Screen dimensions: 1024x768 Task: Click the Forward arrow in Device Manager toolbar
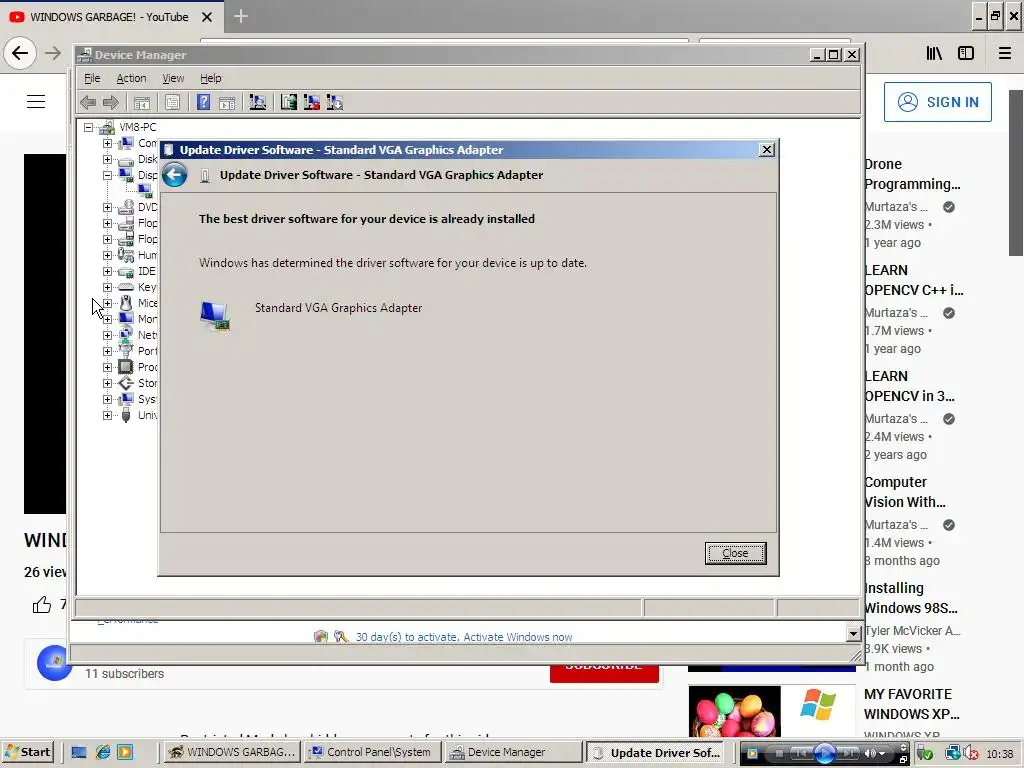pyautogui.click(x=111, y=103)
